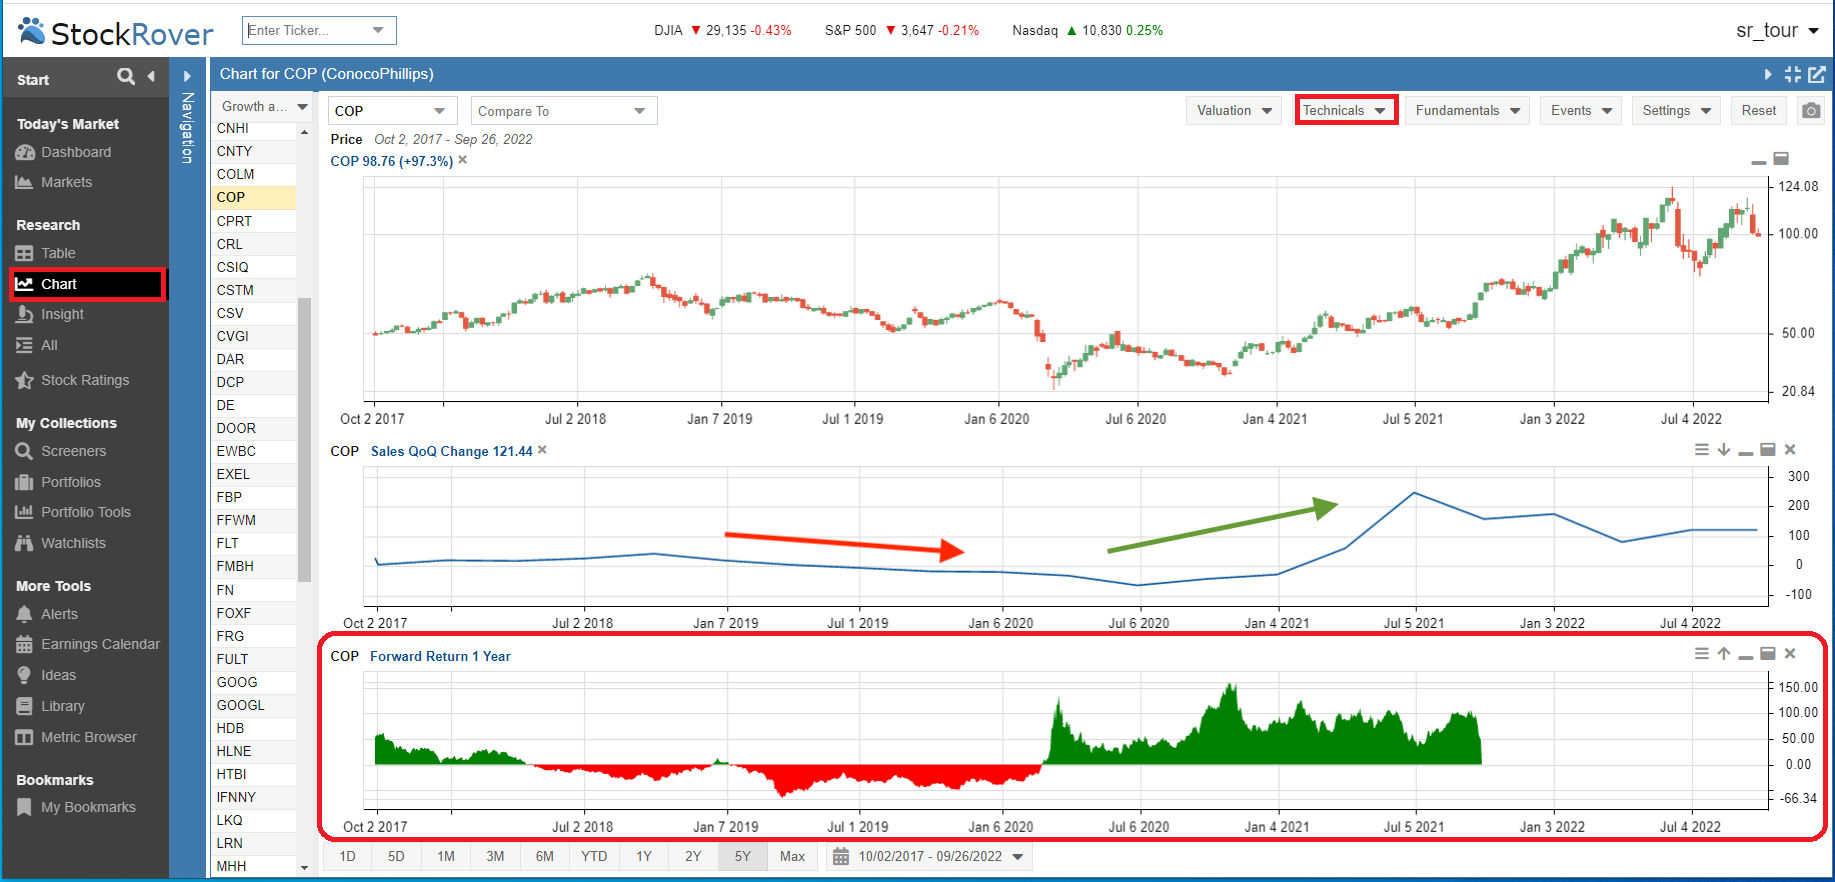
Task: Close the Forward Return 1 Year pane
Action: [1790, 654]
